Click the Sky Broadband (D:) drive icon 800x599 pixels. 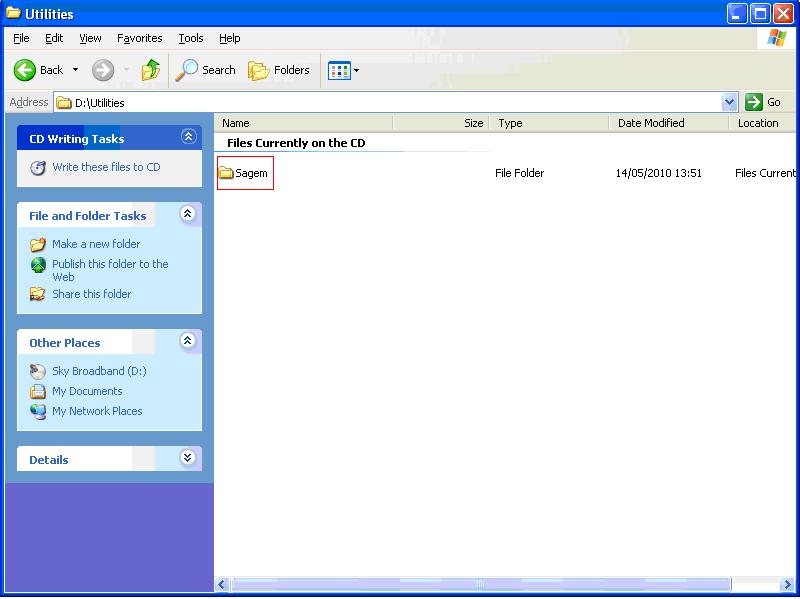pos(38,371)
